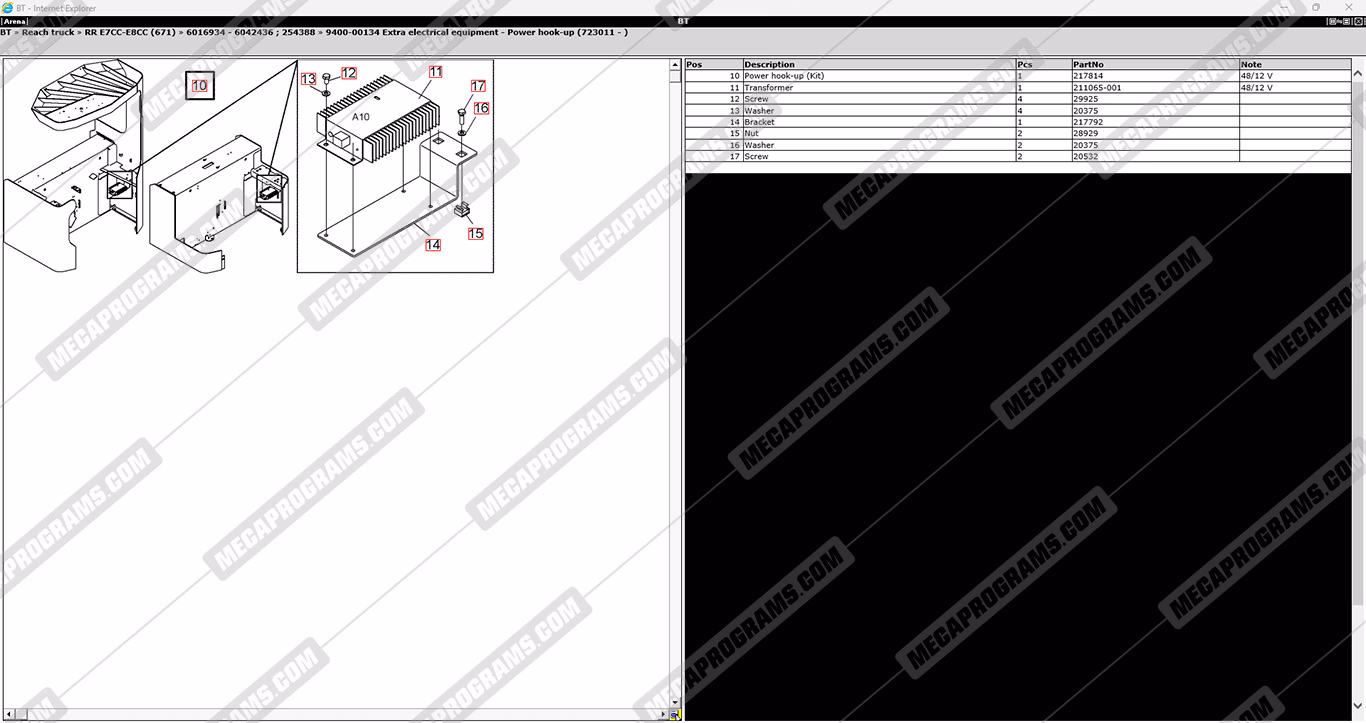
Task: Click callout 15 next to the nut
Action: pos(475,233)
